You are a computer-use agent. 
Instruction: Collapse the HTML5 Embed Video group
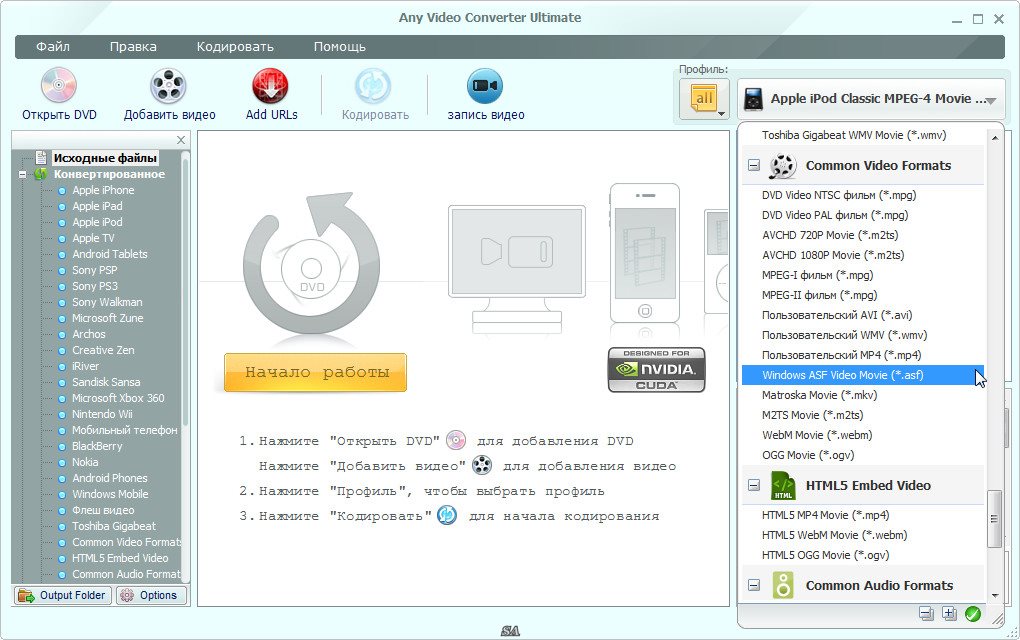[753, 485]
